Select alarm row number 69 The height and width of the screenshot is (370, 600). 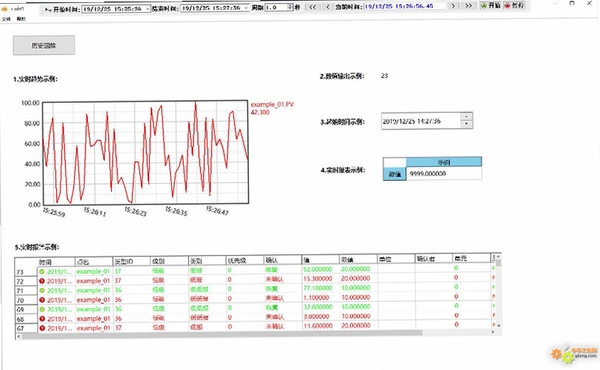coord(26,310)
